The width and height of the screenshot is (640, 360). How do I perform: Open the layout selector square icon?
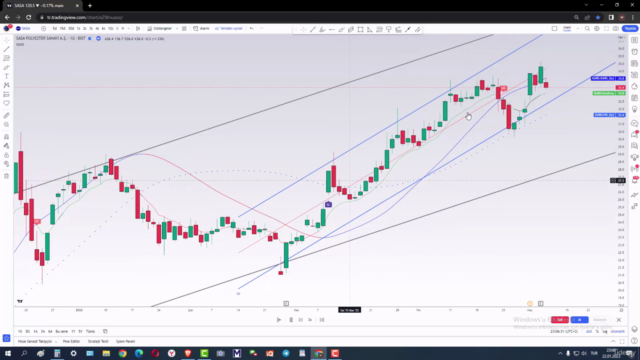[x=554, y=29]
